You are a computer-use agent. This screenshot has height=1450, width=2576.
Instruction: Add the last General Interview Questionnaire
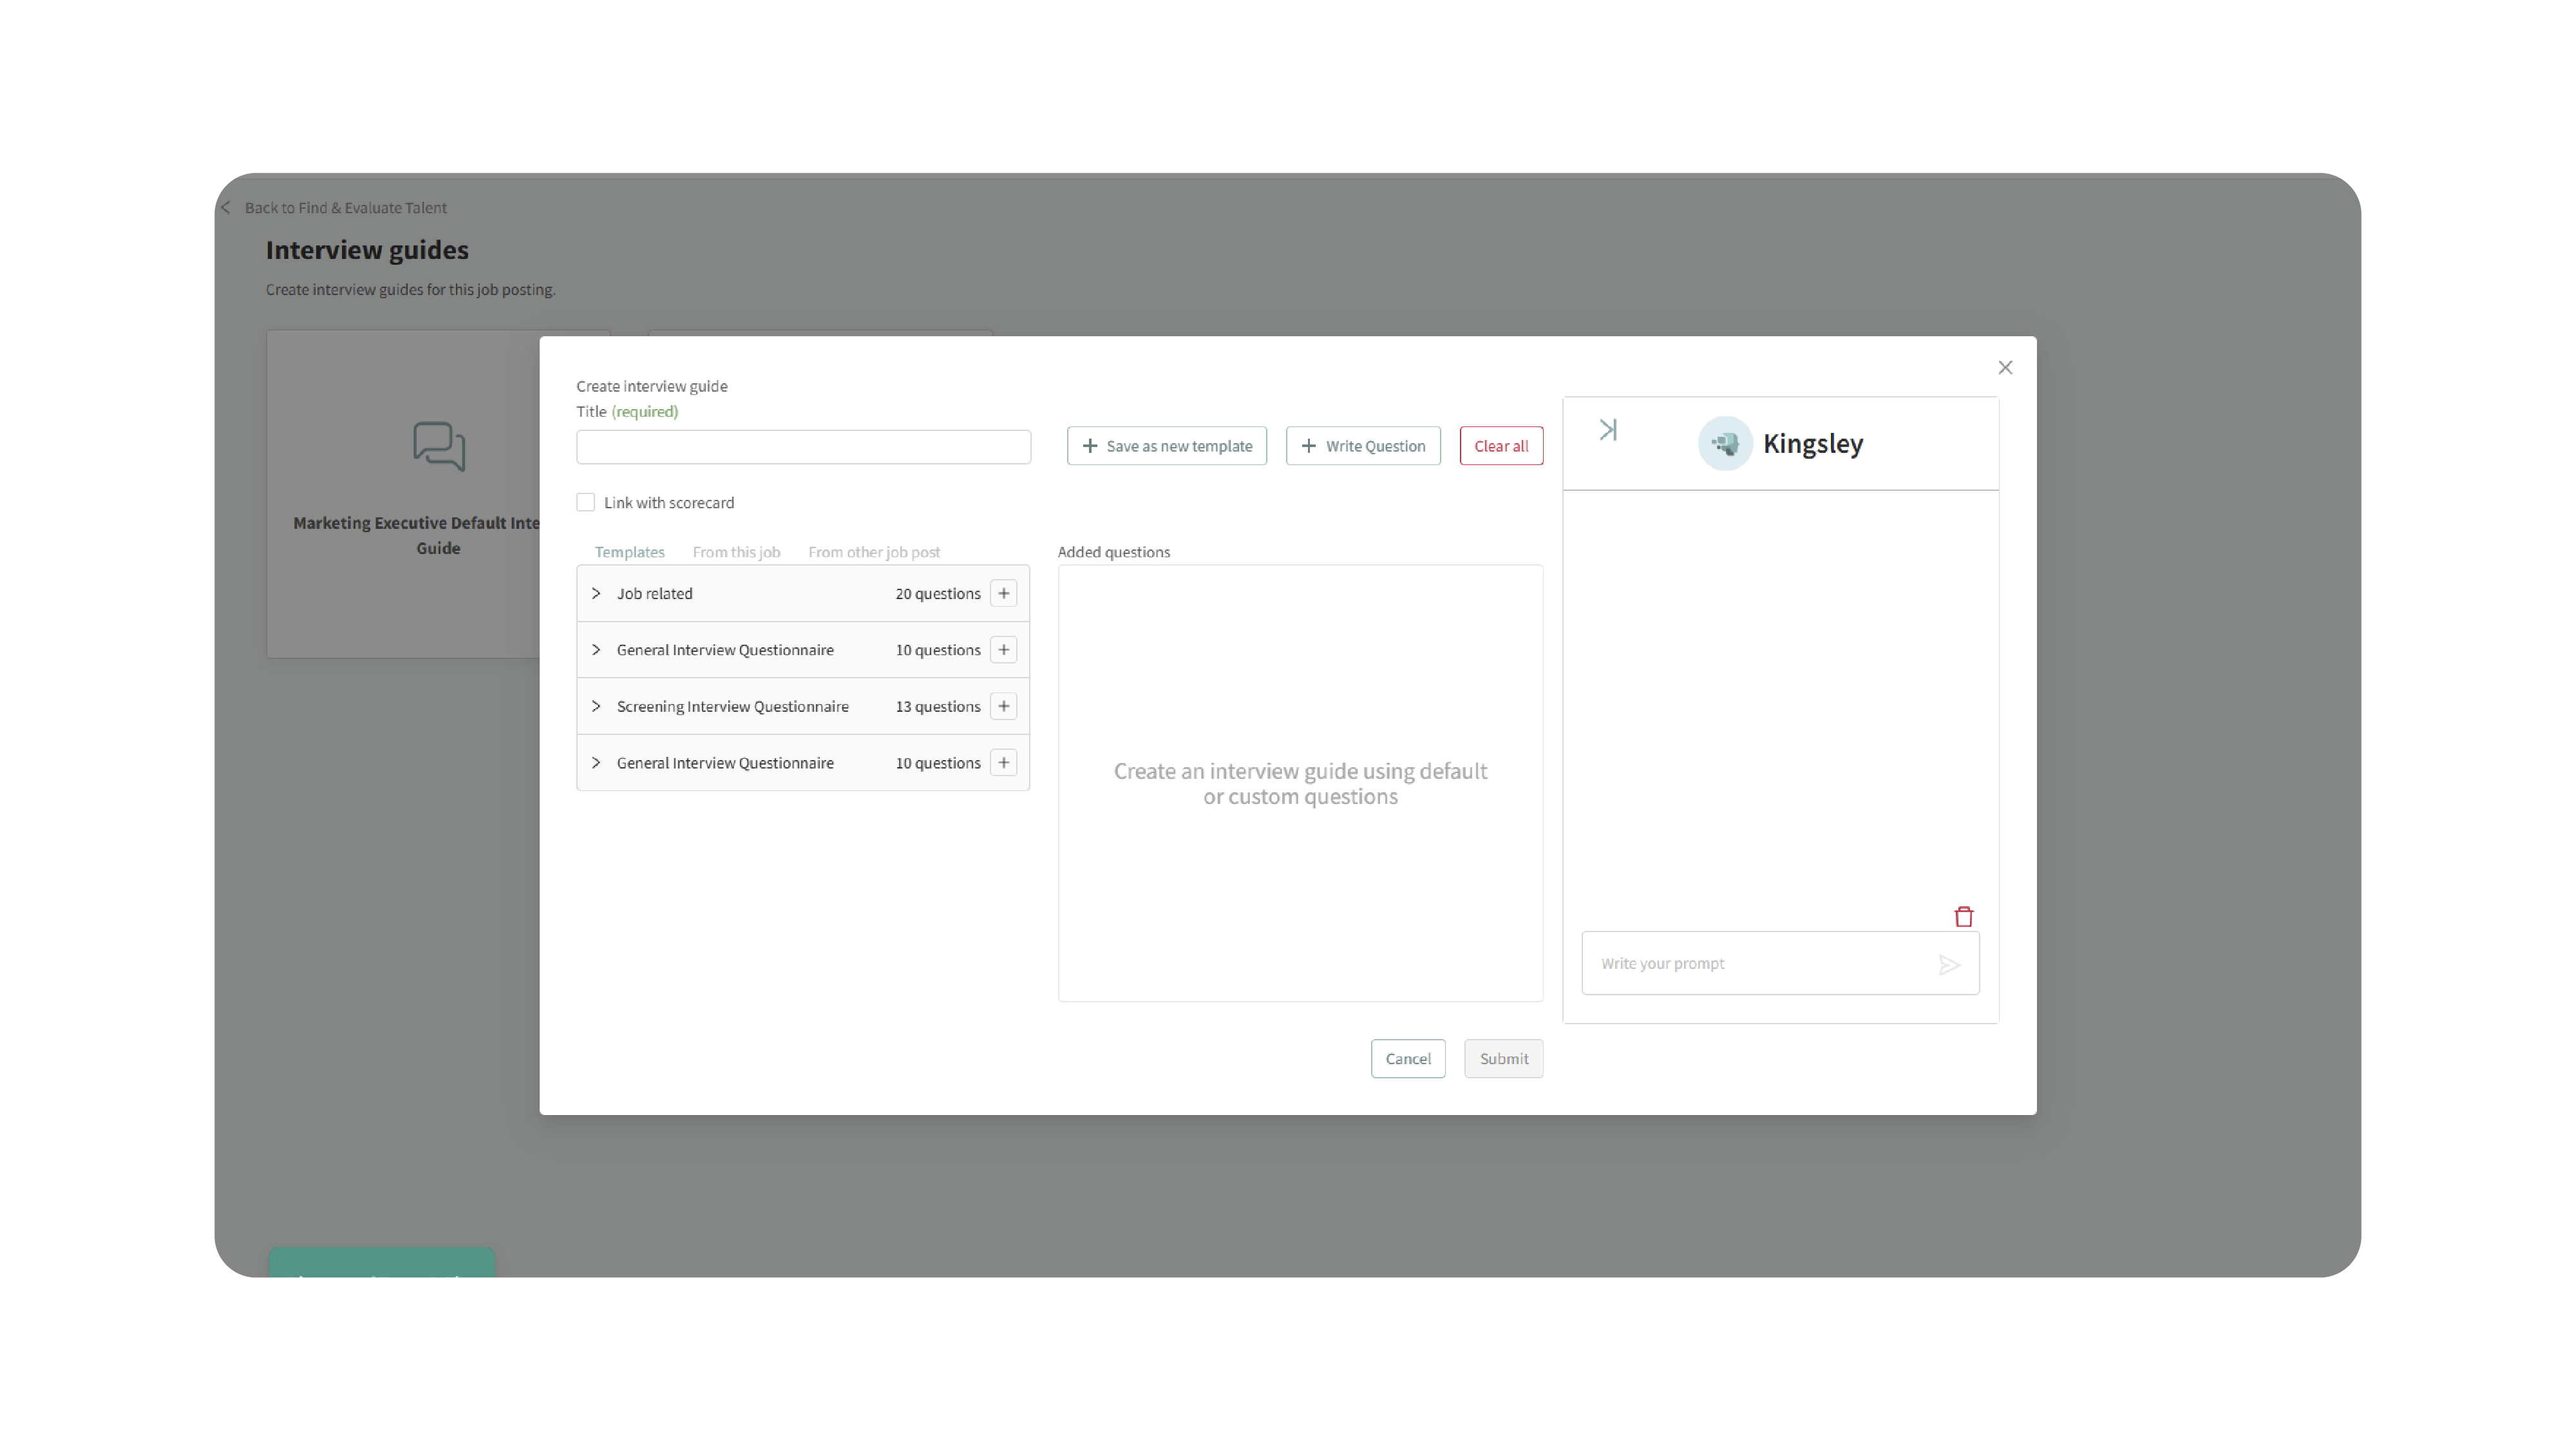pyautogui.click(x=1003, y=763)
